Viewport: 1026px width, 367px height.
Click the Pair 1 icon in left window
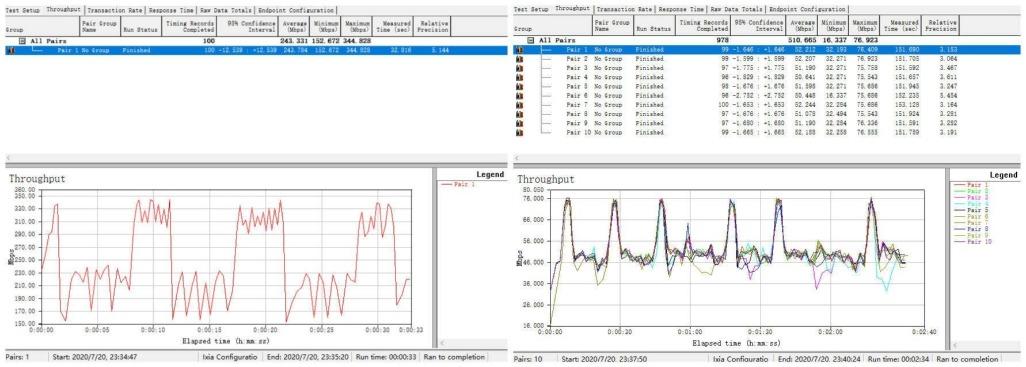point(10,50)
